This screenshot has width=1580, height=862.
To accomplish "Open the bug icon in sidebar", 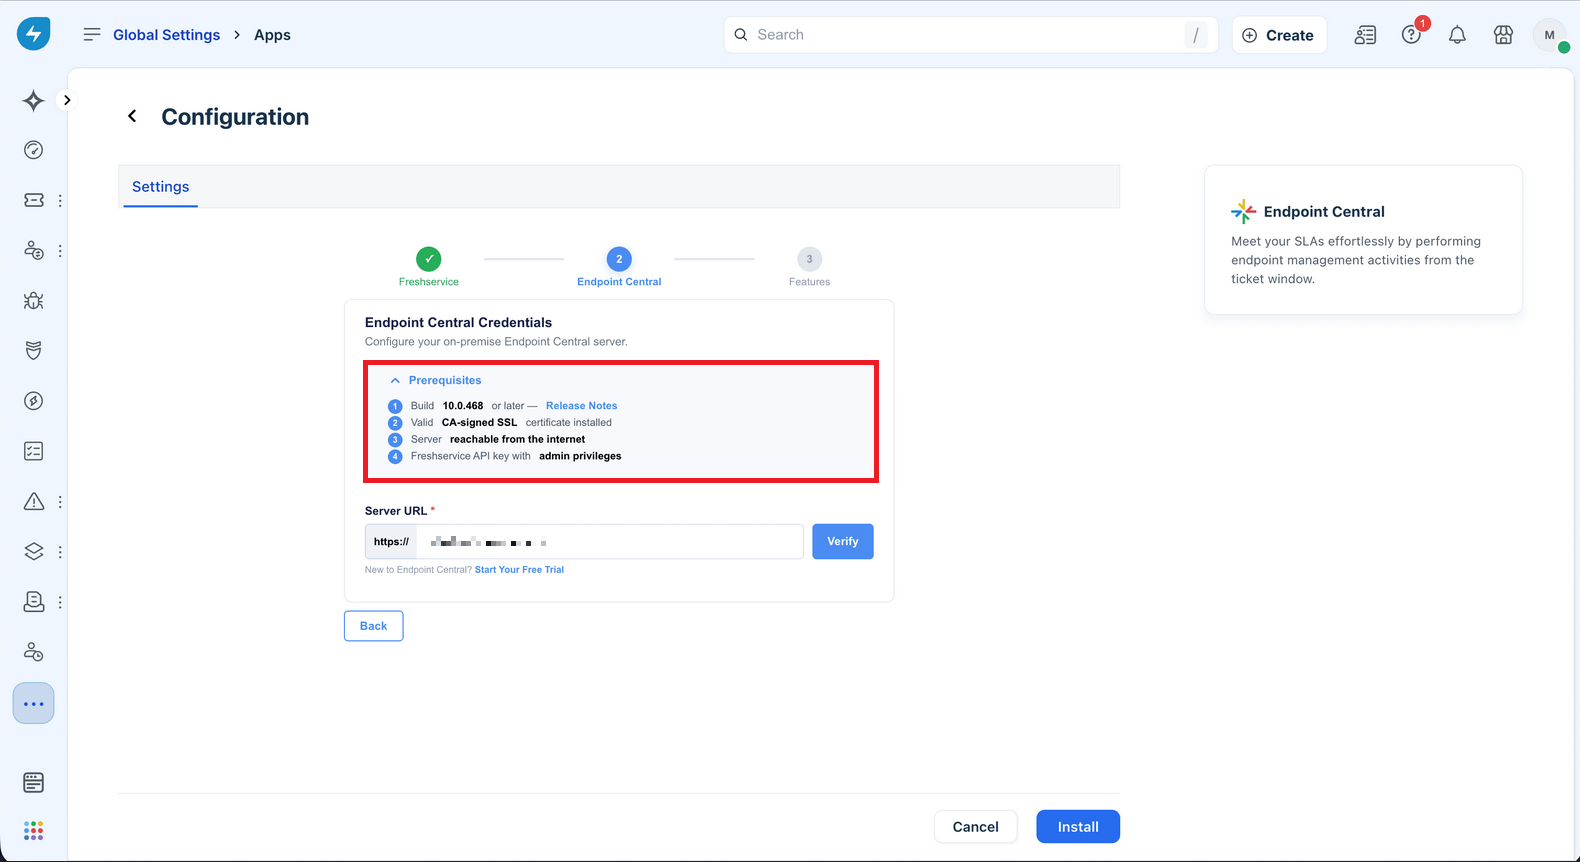I will (33, 300).
